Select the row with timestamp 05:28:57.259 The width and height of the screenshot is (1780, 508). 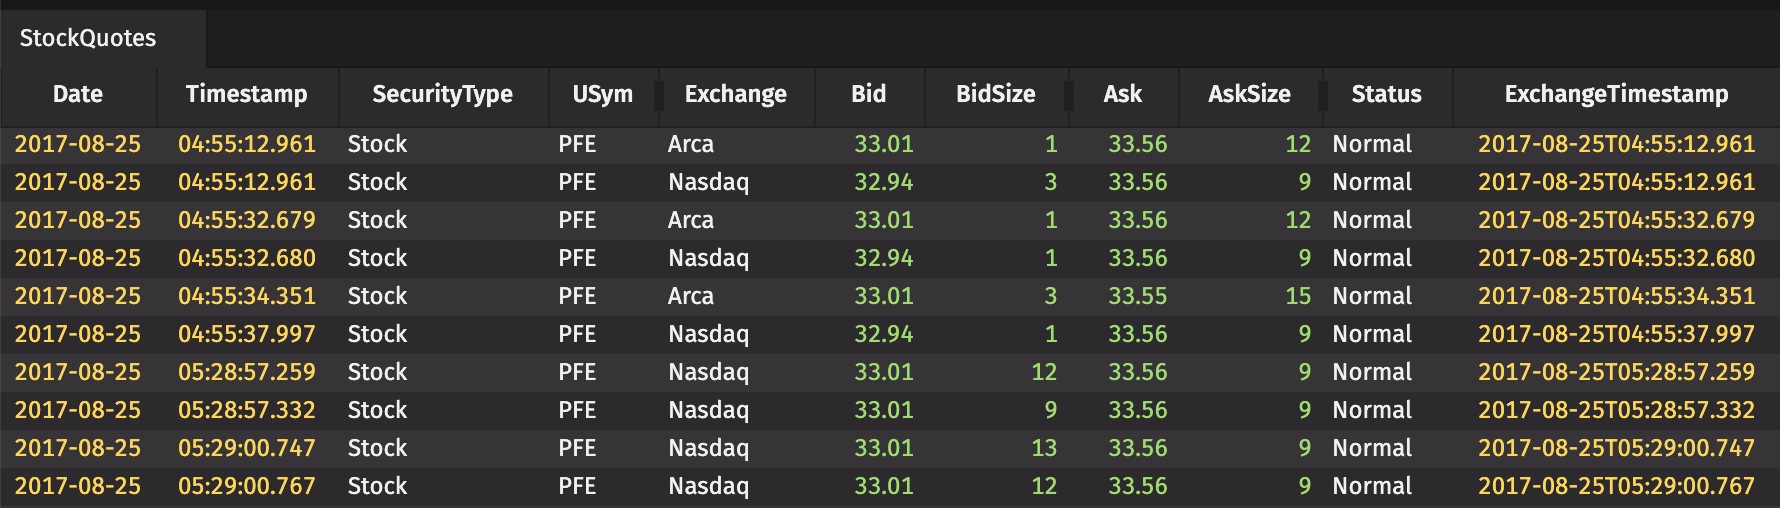pyautogui.click(x=890, y=373)
